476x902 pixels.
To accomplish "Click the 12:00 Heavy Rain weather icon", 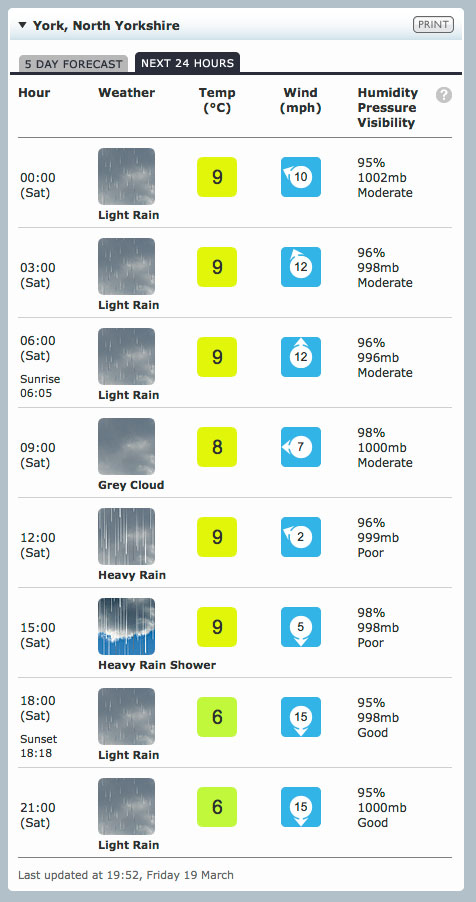I will [x=127, y=536].
